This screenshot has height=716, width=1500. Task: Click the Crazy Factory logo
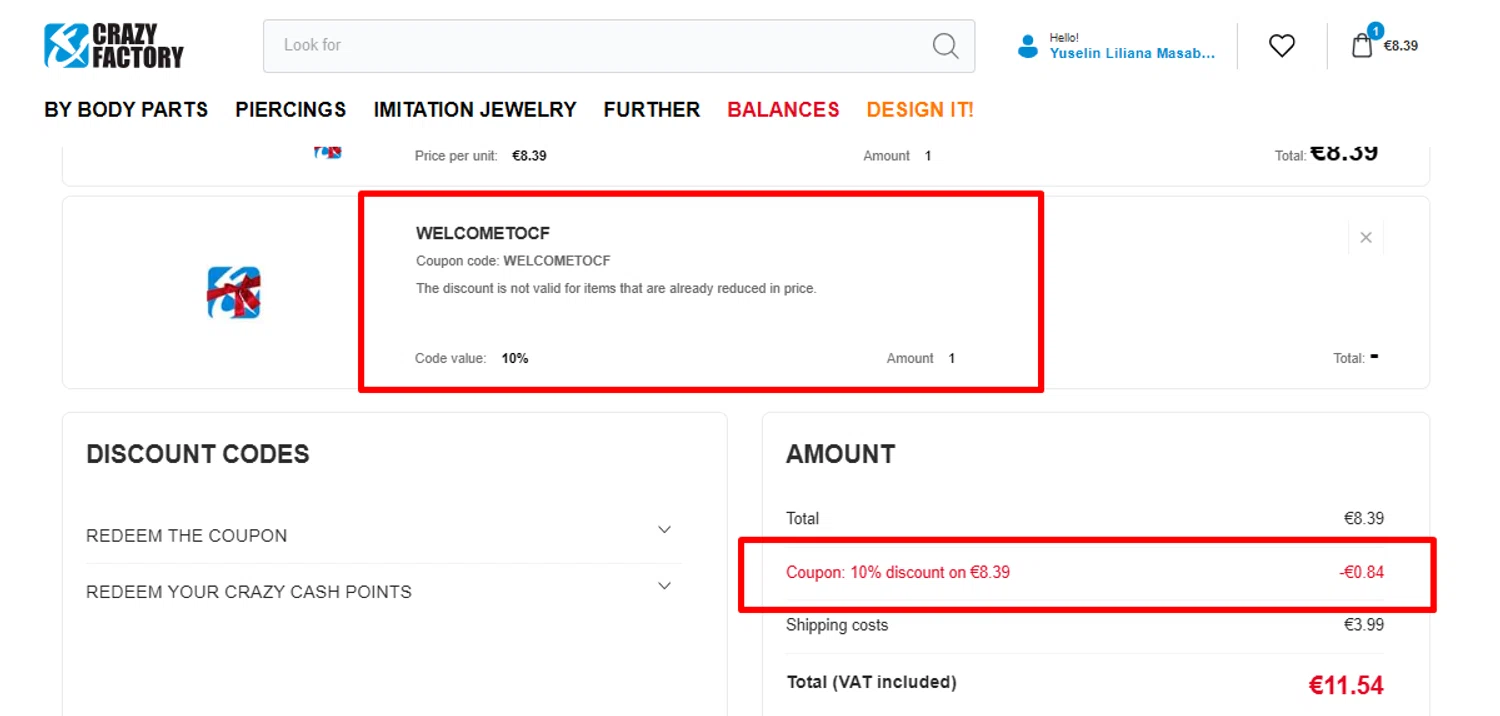point(114,46)
